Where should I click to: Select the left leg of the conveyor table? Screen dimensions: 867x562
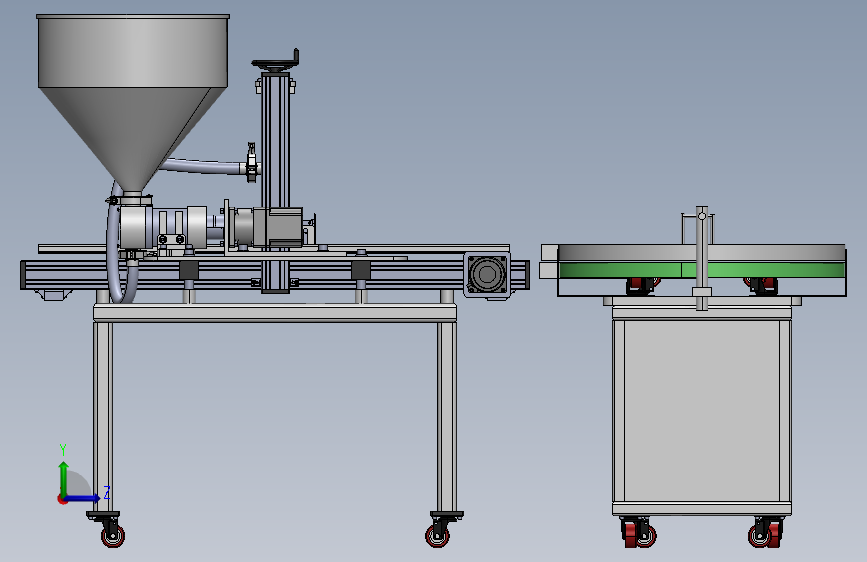pyautogui.click(x=103, y=417)
